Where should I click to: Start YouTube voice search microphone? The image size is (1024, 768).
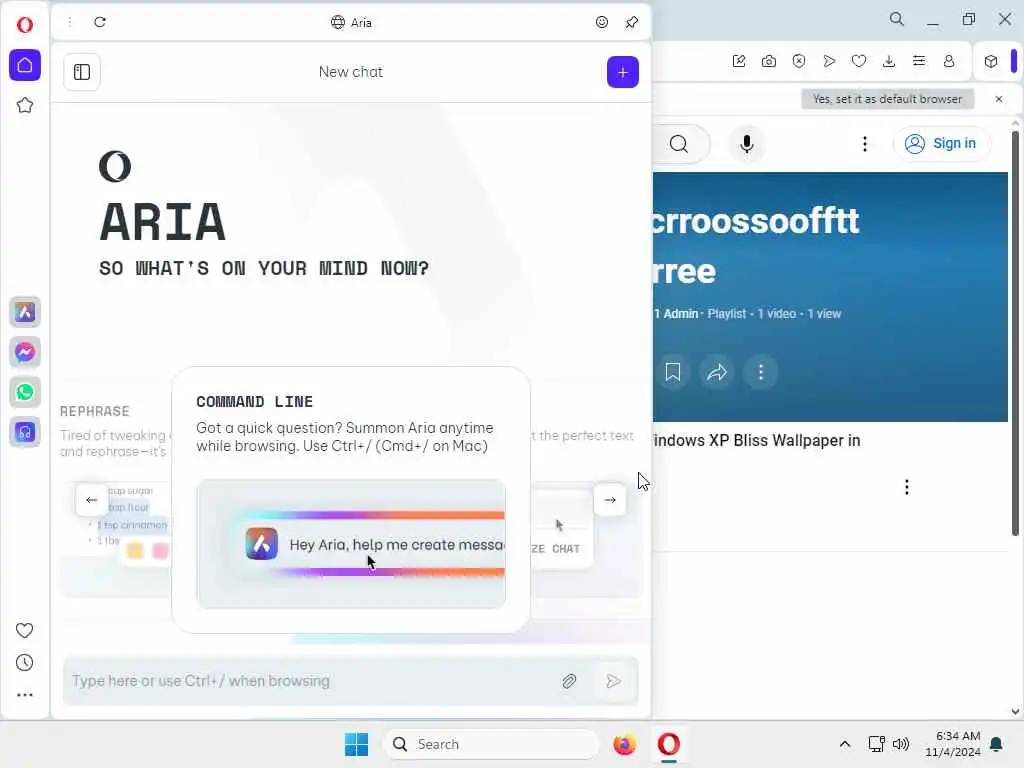tap(747, 143)
